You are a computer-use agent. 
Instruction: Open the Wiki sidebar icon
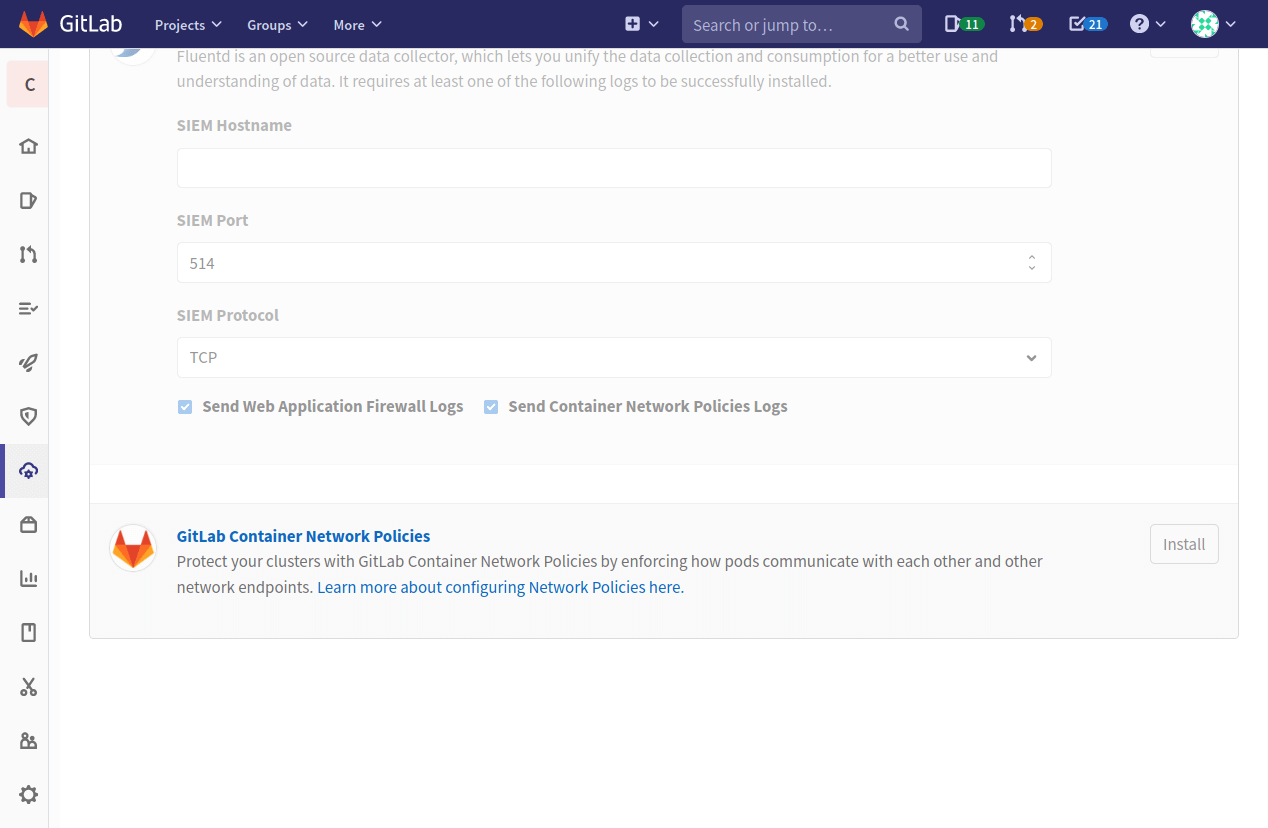click(27, 632)
